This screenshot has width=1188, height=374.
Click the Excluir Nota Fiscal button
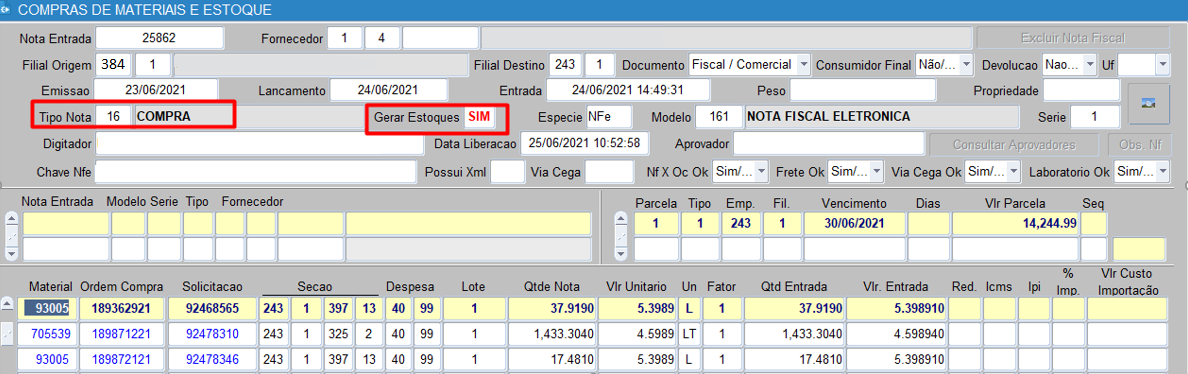pos(1073,38)
